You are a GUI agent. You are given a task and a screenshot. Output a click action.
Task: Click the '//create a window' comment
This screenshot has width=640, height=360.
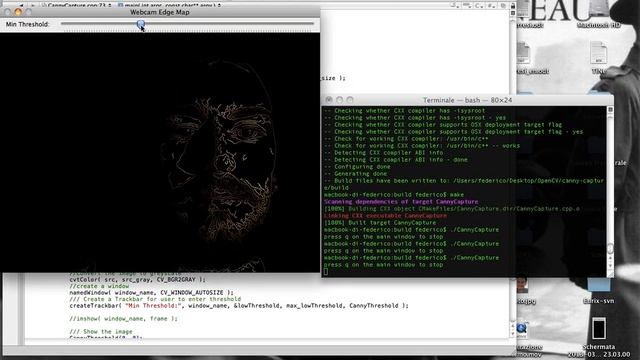99,286
